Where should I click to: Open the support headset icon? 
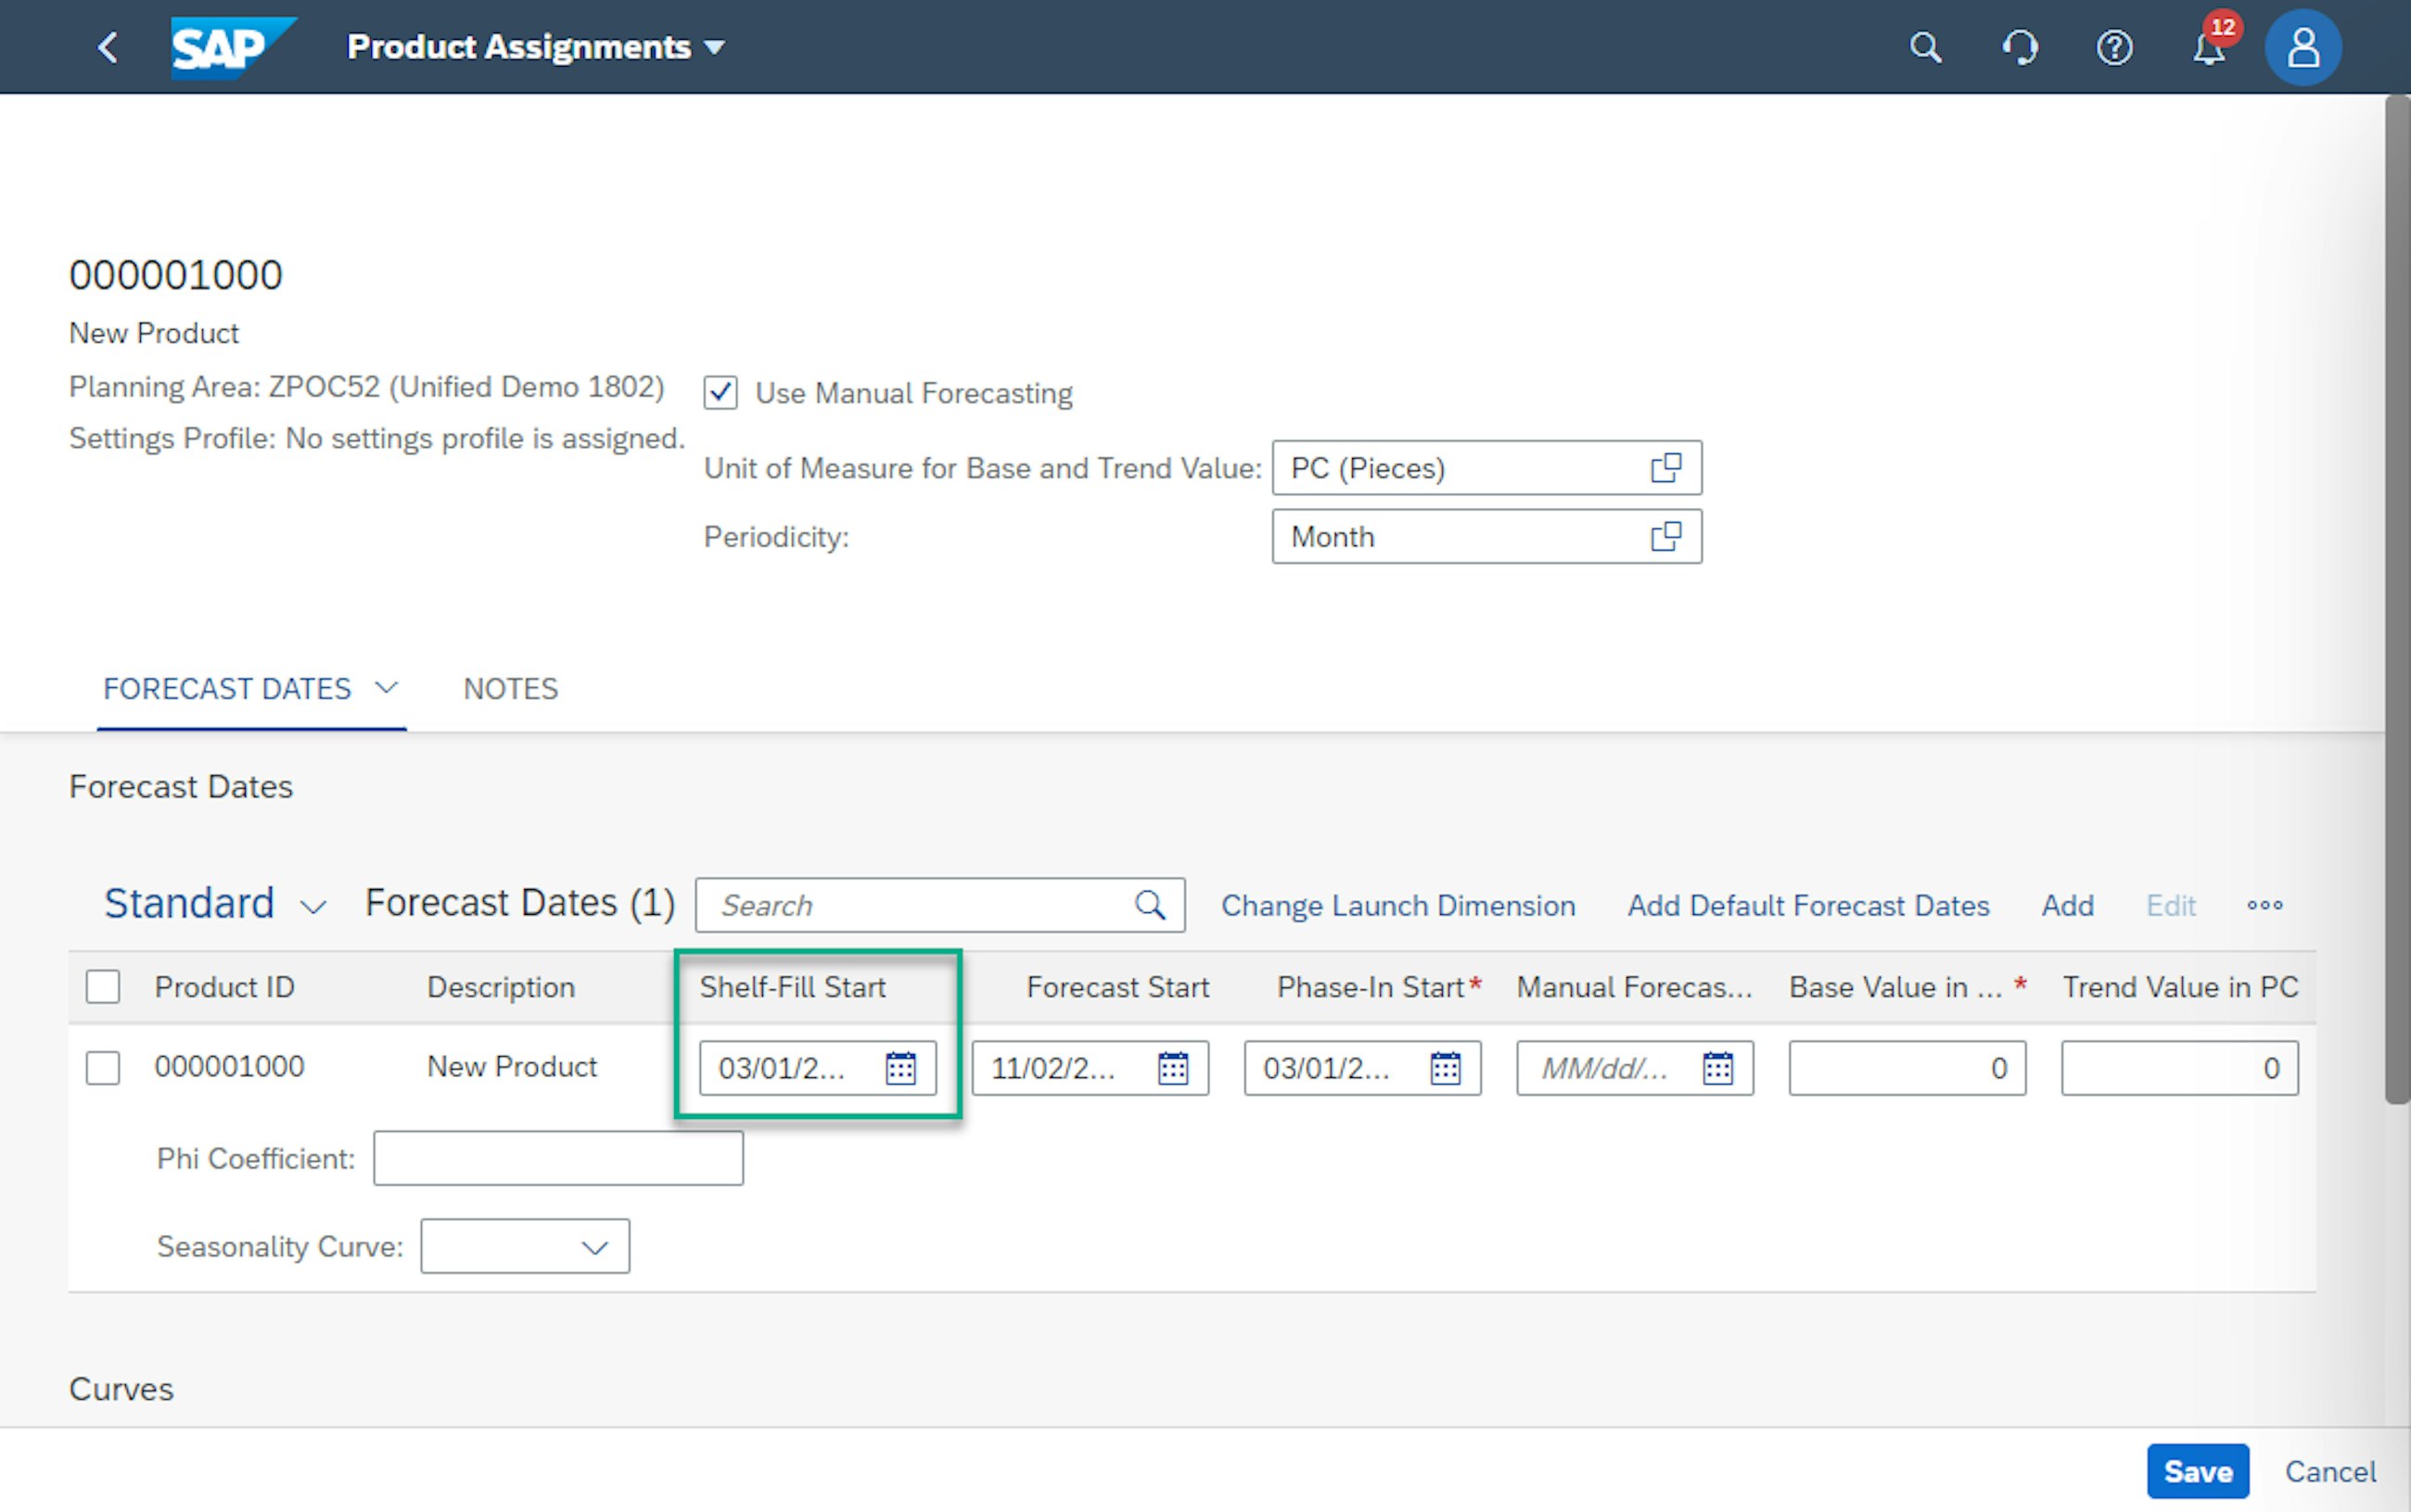click(2020, 47)
